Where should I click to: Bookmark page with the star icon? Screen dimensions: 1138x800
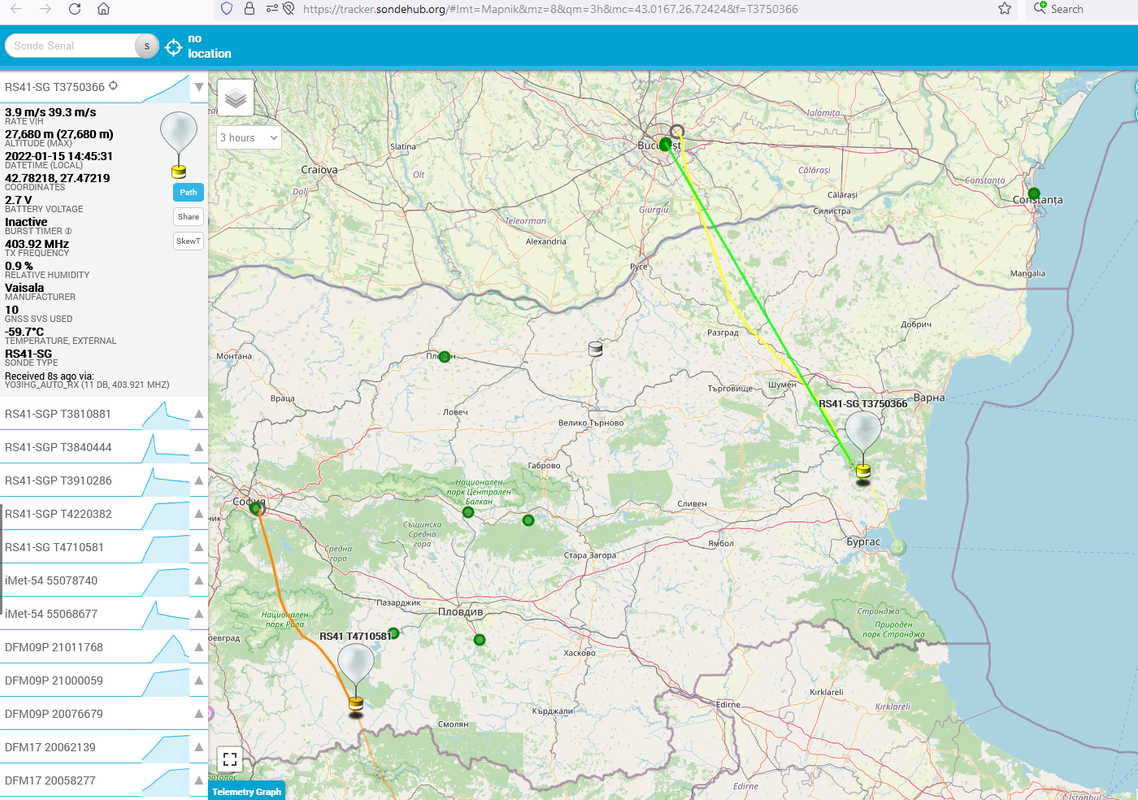(x=1004, y=9)
